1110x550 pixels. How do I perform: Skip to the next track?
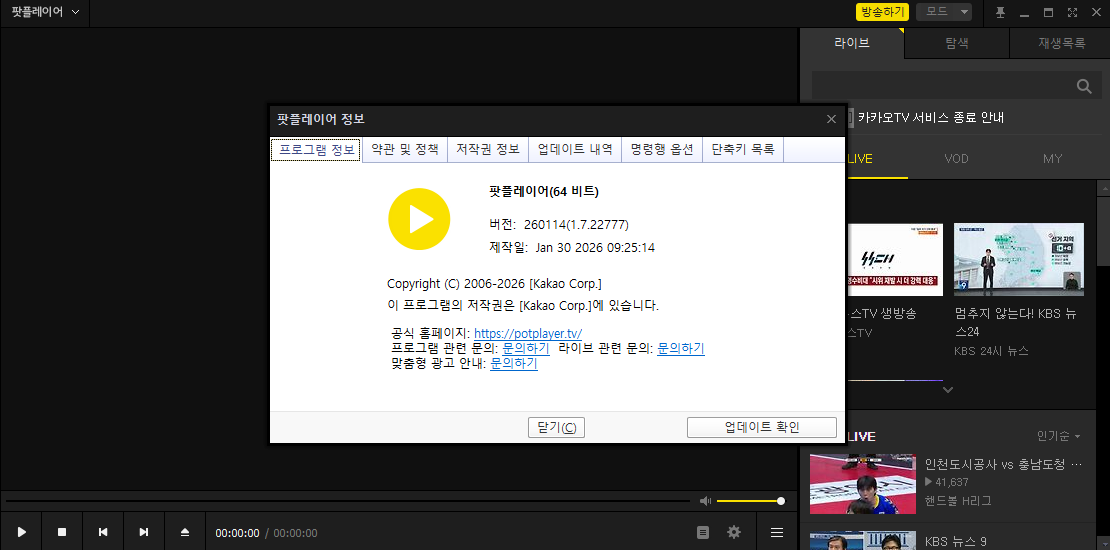pos(144,532)
